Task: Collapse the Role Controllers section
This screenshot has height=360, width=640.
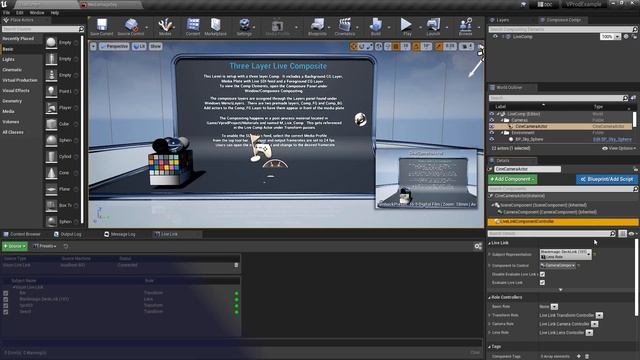Action: click(489, 298)
